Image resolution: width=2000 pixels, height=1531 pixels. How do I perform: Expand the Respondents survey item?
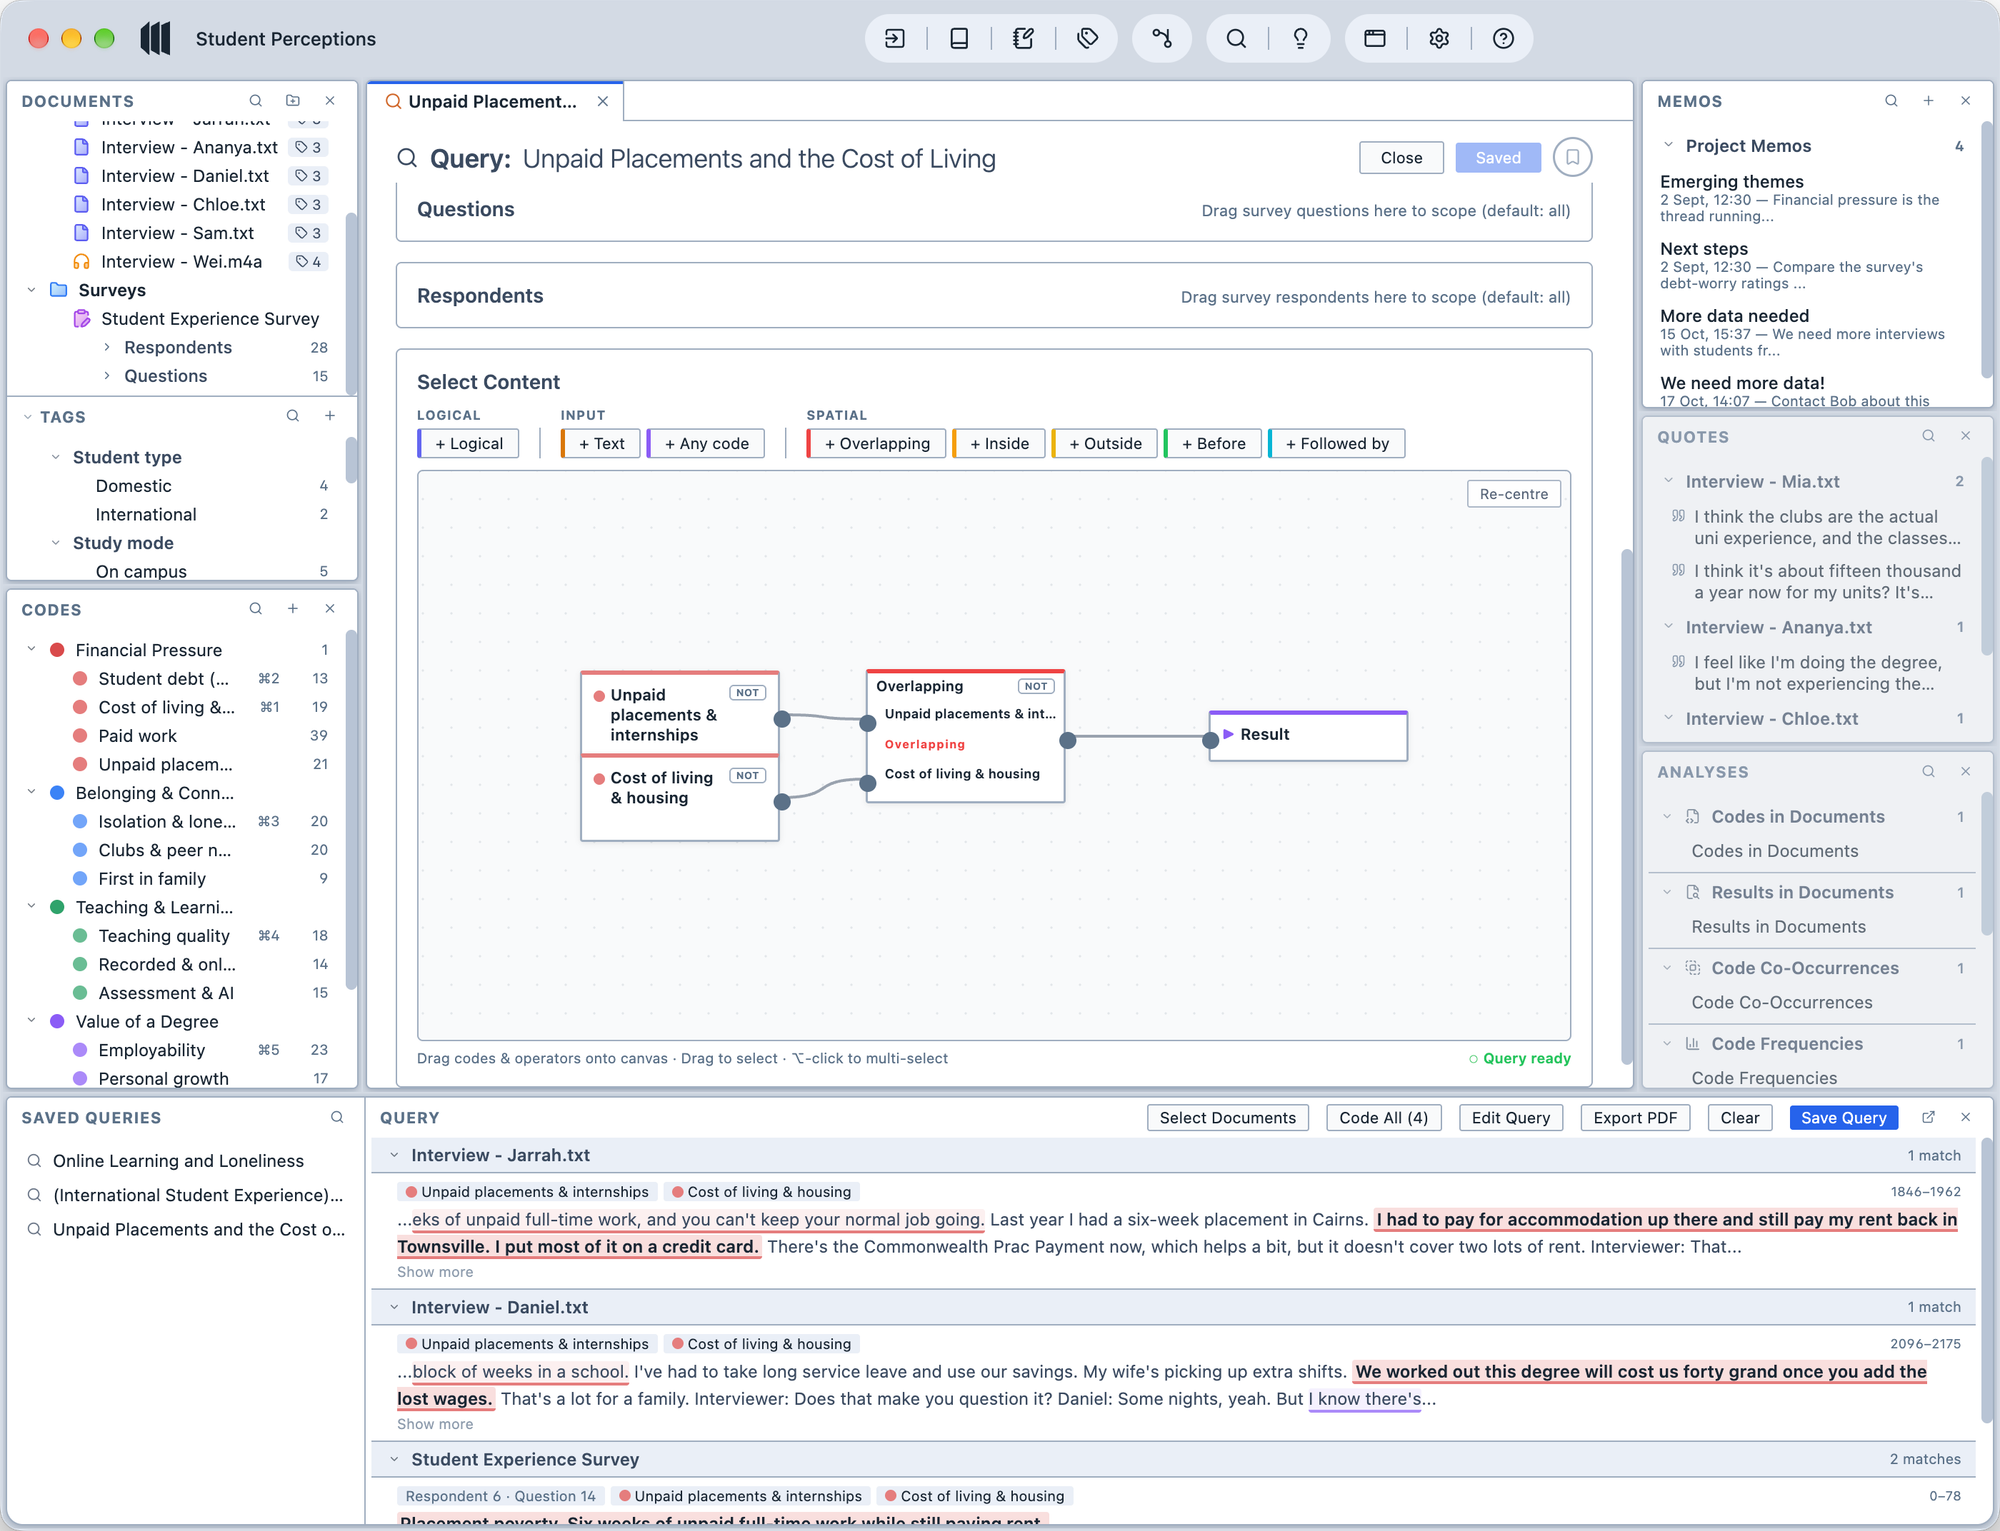(x=107, y=347)
